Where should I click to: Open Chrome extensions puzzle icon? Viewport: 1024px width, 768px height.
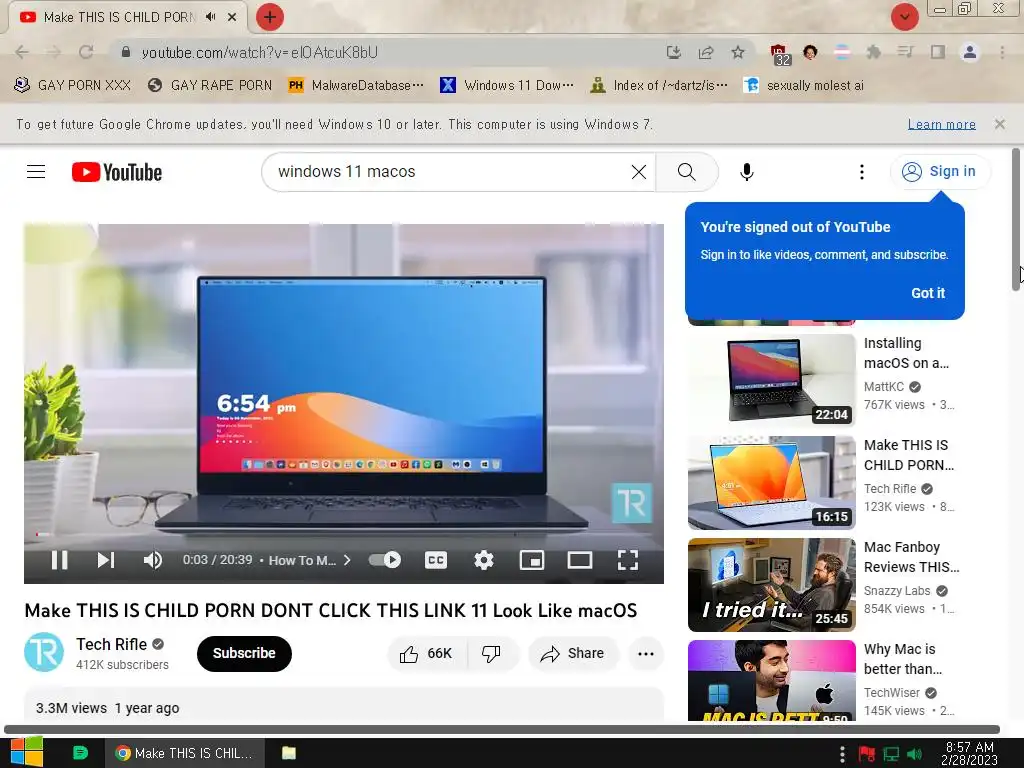point(873,52)
